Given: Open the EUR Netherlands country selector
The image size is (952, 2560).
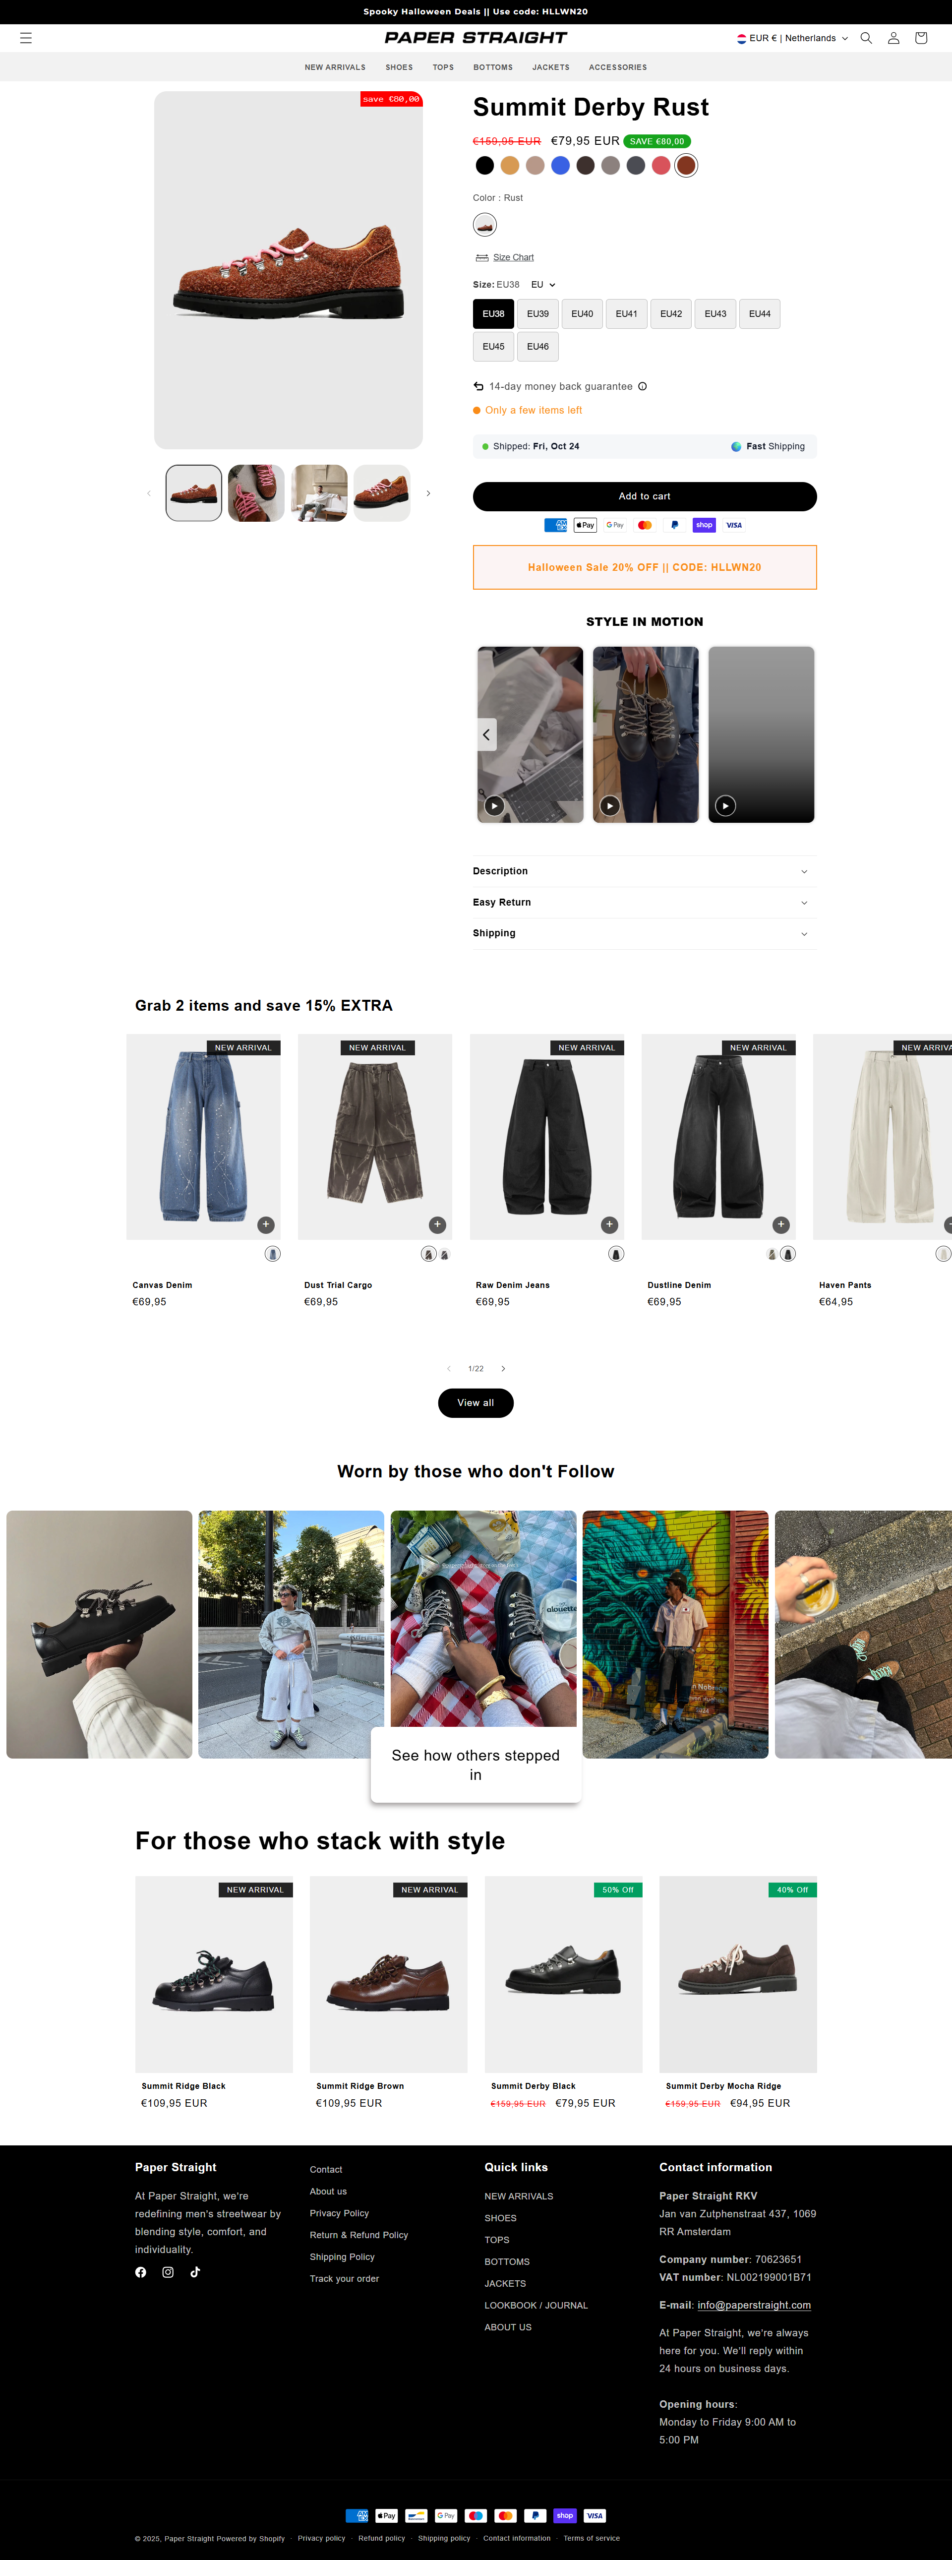Looking at the screenshot, I should 792,38.
